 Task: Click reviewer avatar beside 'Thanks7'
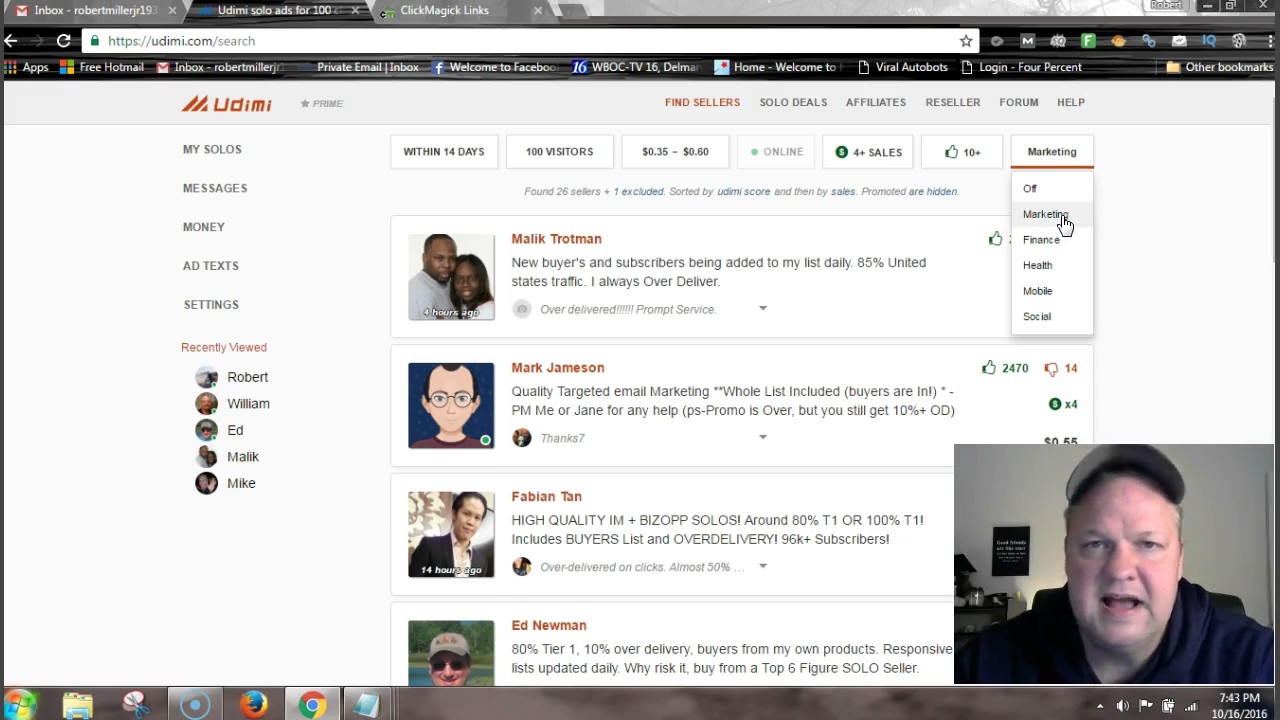[x=522, y=438]
